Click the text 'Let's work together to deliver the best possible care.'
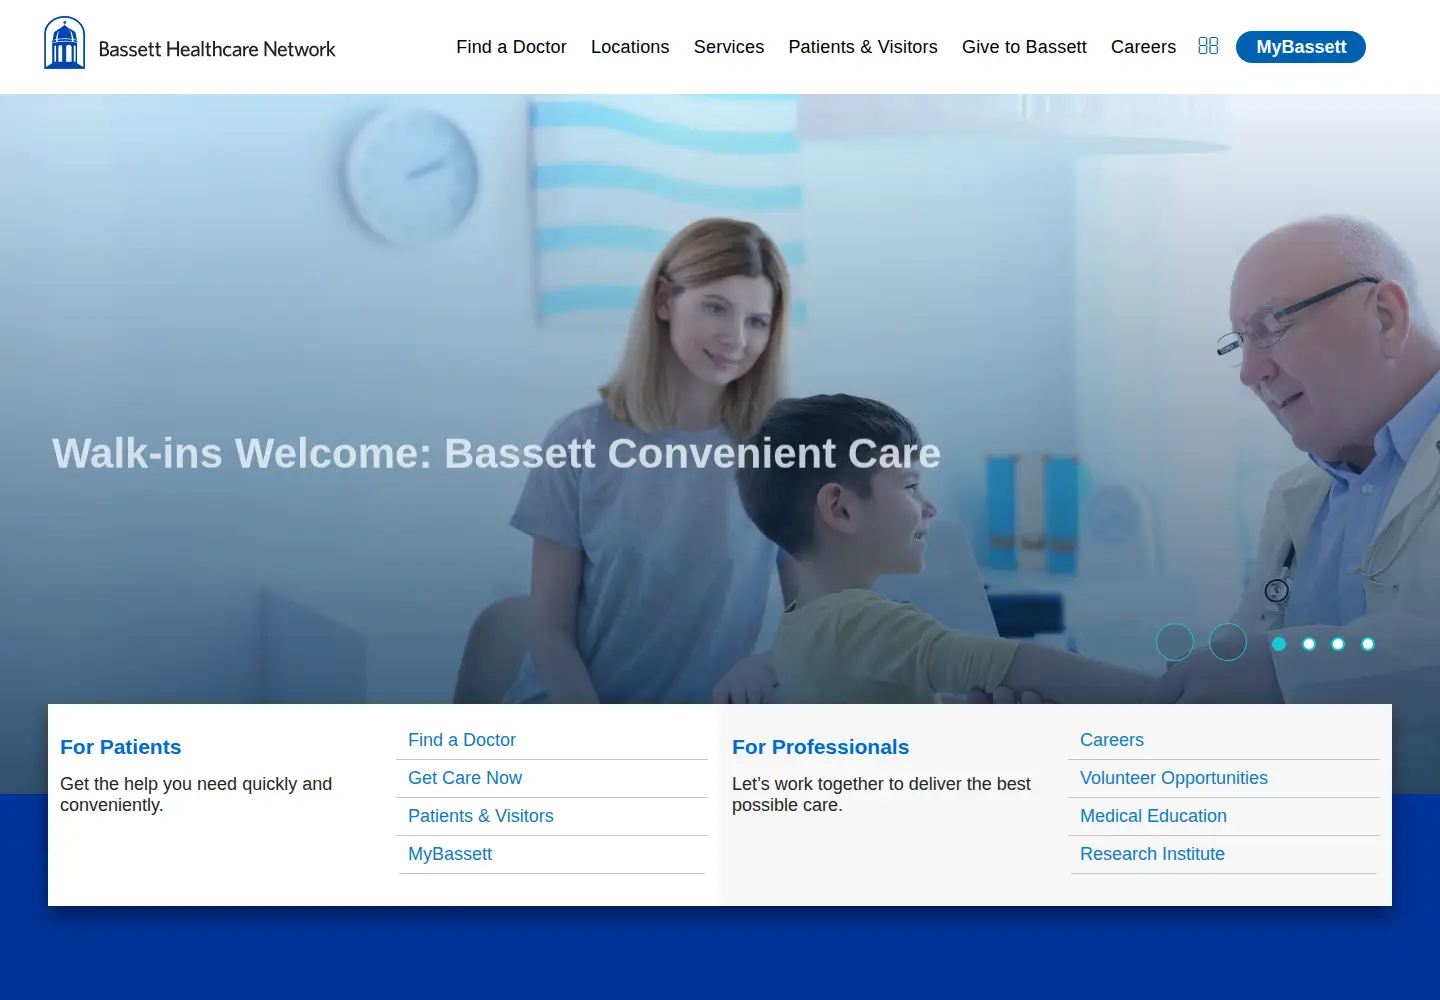This screenshot has height=1000, width=1440. click(x=881, y=794)
